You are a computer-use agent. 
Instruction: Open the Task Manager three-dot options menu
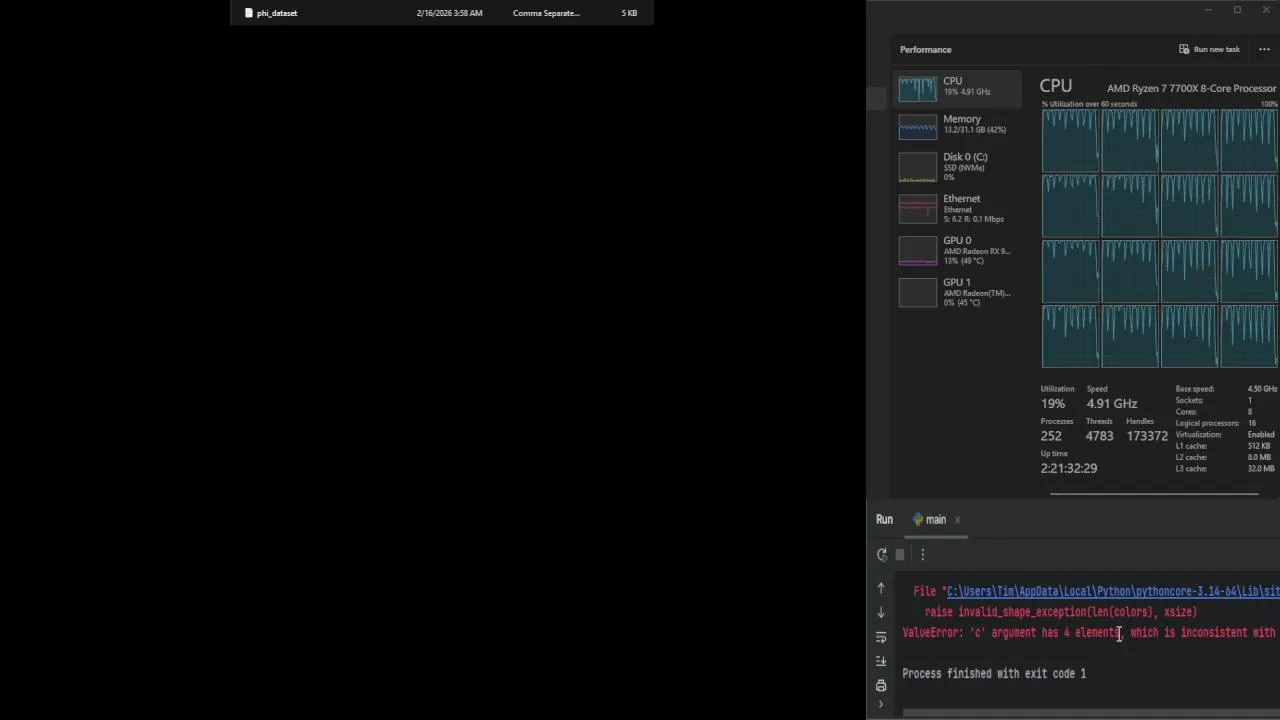pyautogui.click(x=1264, y=49)
